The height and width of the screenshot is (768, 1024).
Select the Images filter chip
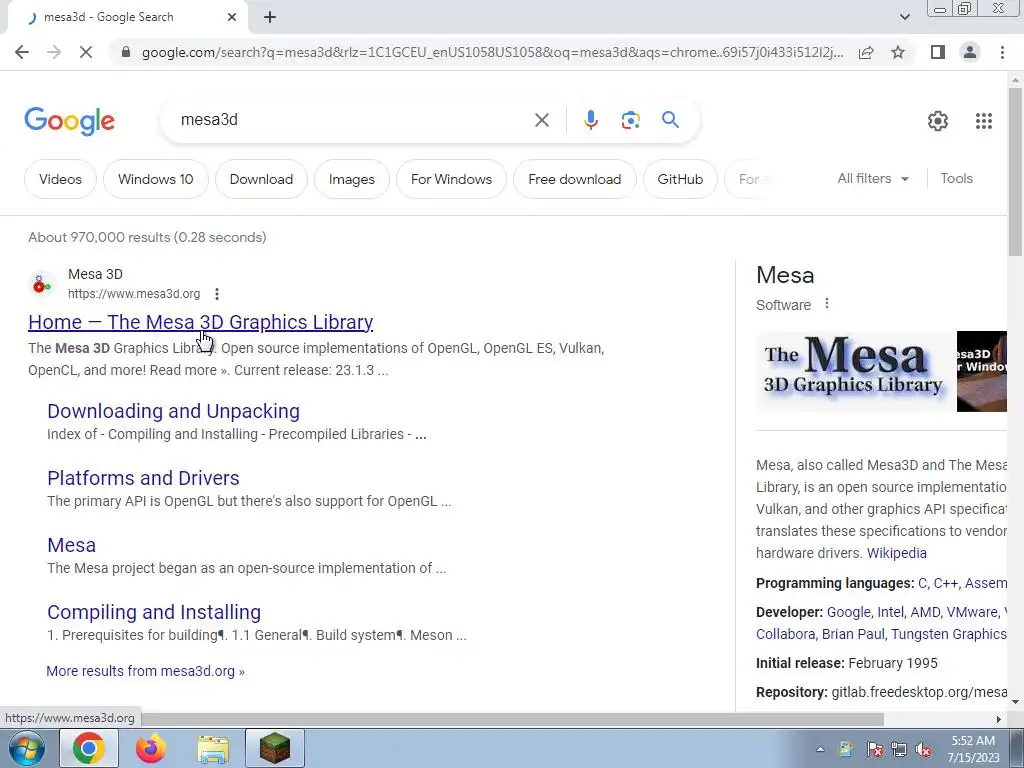tap(351, 179)
